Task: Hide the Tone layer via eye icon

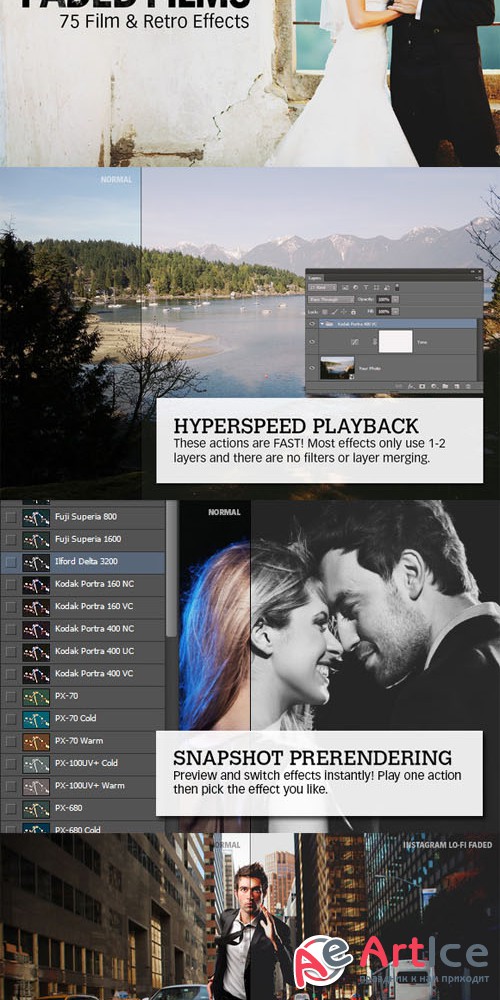Action: pyautogui.click(x=312, y=342)
